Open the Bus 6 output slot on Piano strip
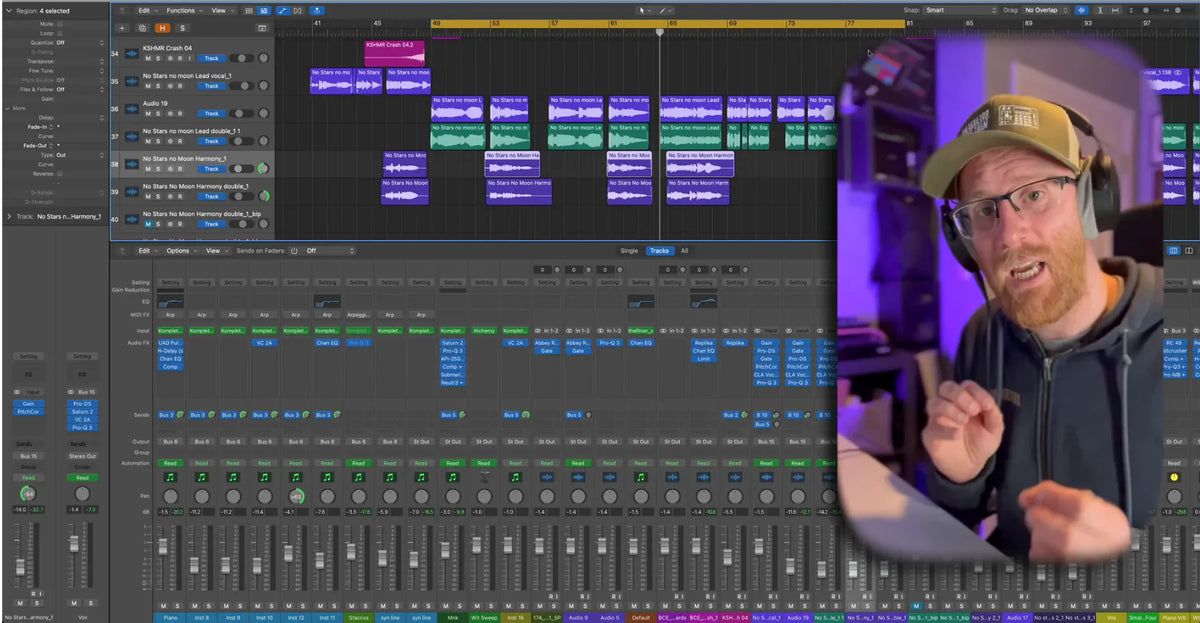Image resolution: width=1200 pixels, height=623 pixels. point(169,441)
